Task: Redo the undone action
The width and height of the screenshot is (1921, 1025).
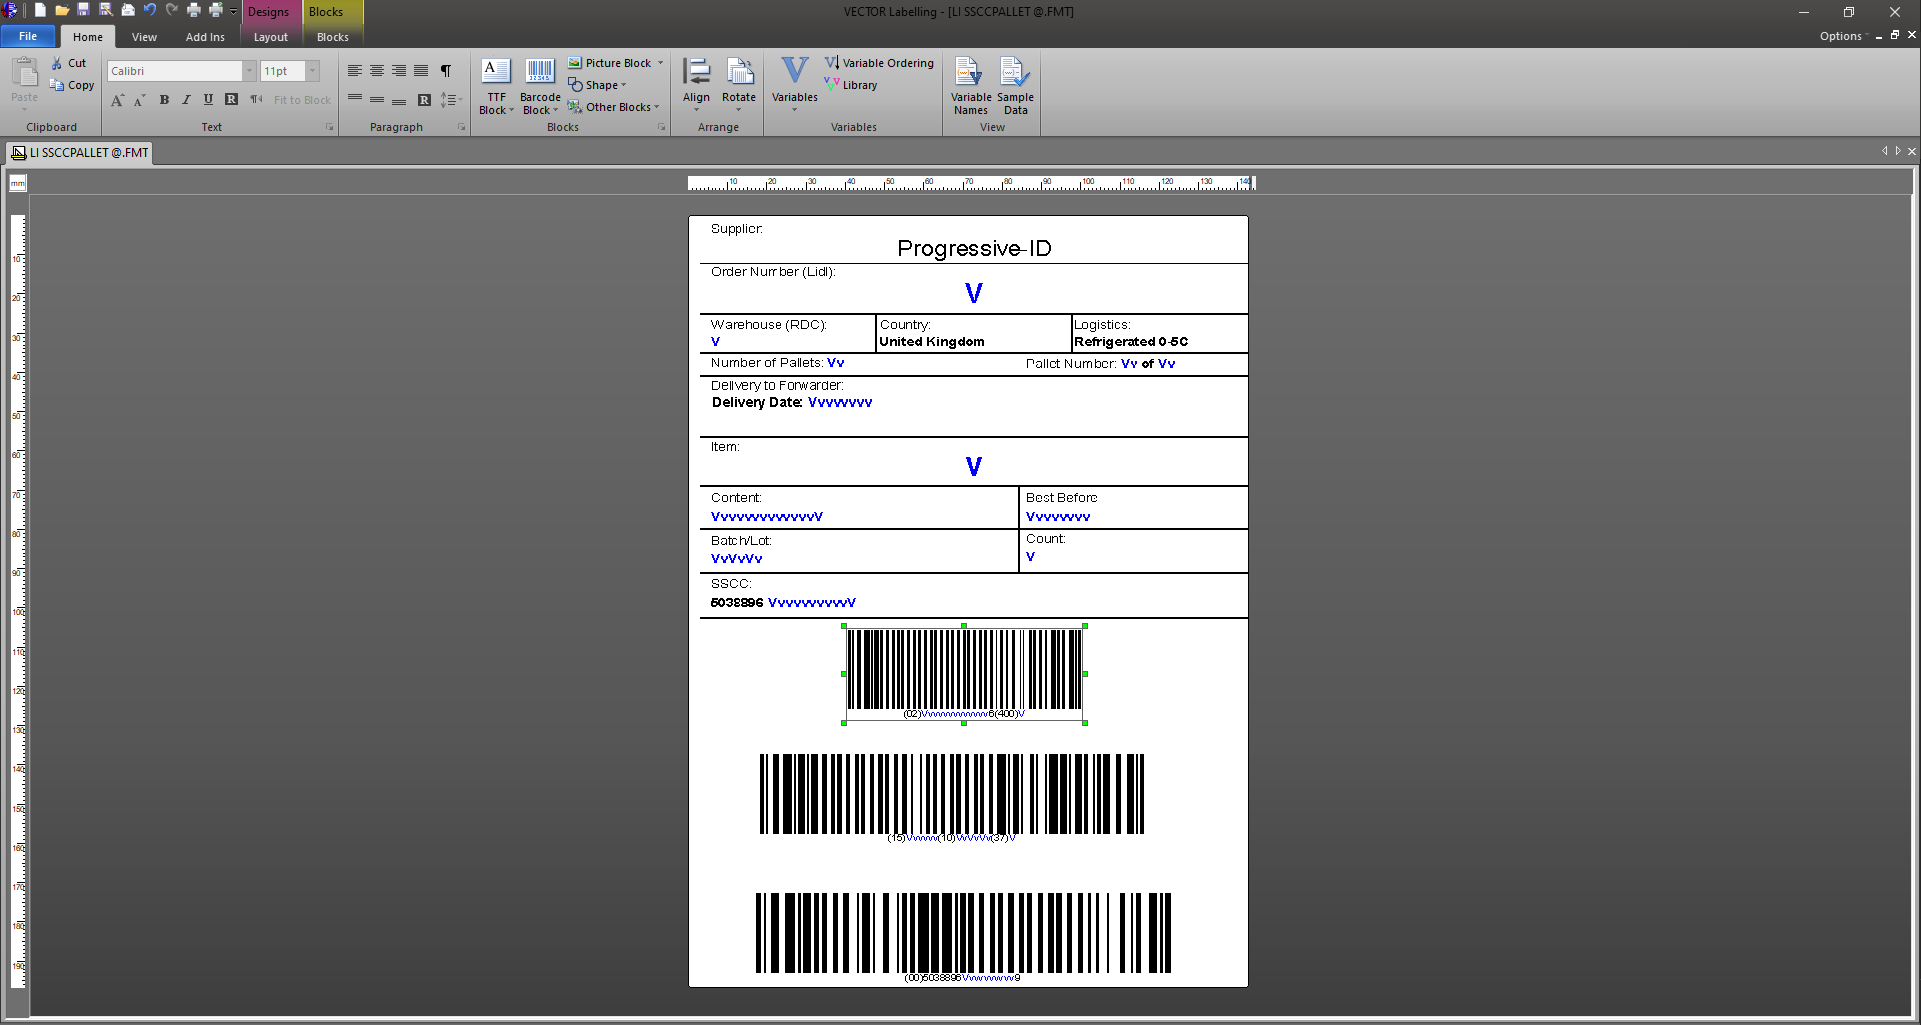Action: click(172, 11)
